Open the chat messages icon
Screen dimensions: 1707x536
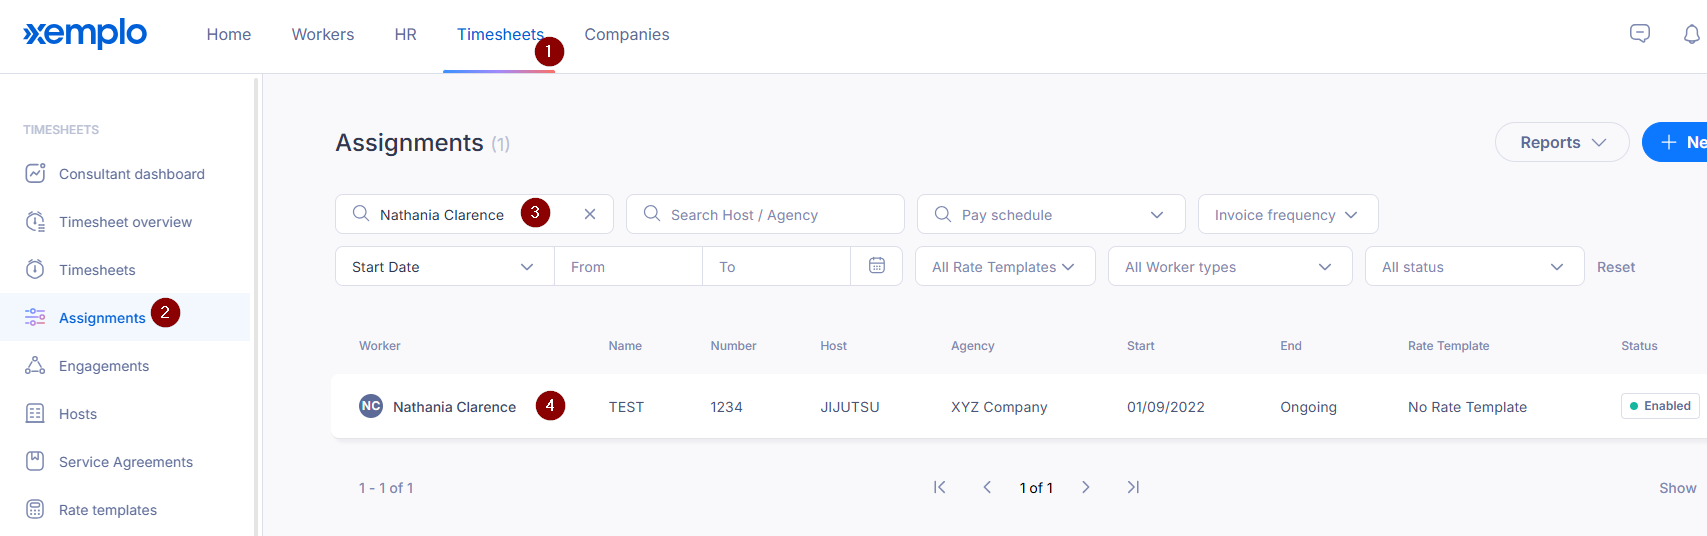(x=1640, y=33)
